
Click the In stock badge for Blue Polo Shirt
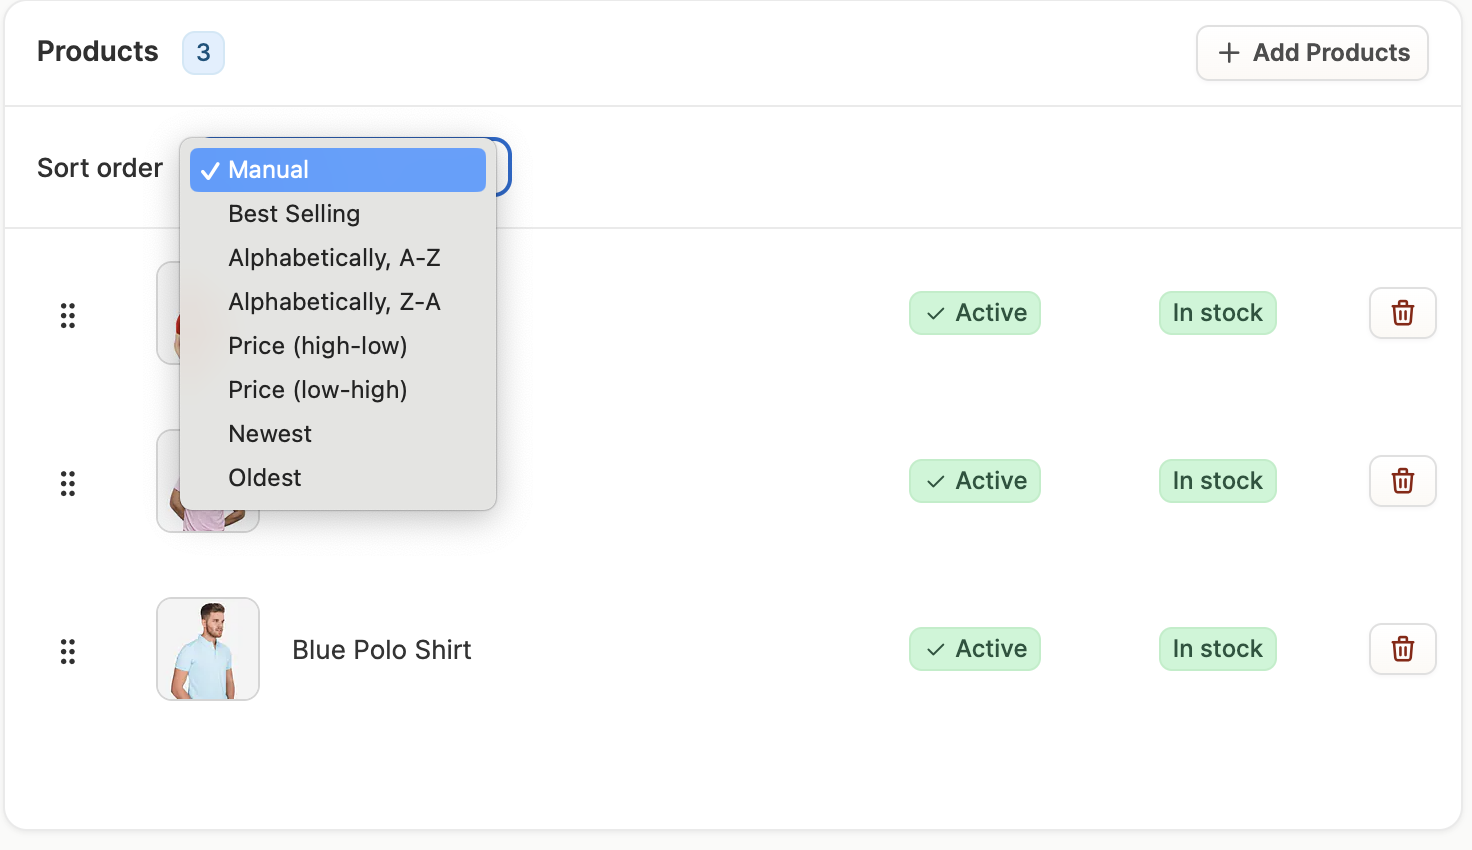pos(1217,649)
